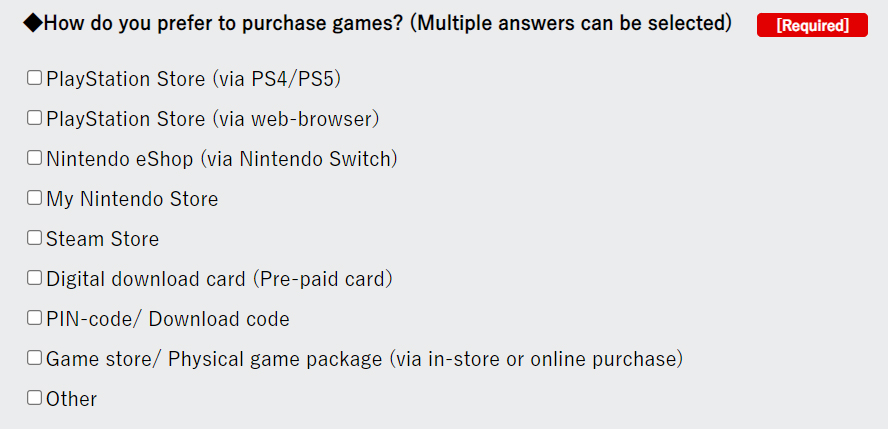The width and height of the screenshot is (888, 429).
Task: Click the 'PlayStation Store (via web-browser)' label text
Action: [x=213, y=119]
